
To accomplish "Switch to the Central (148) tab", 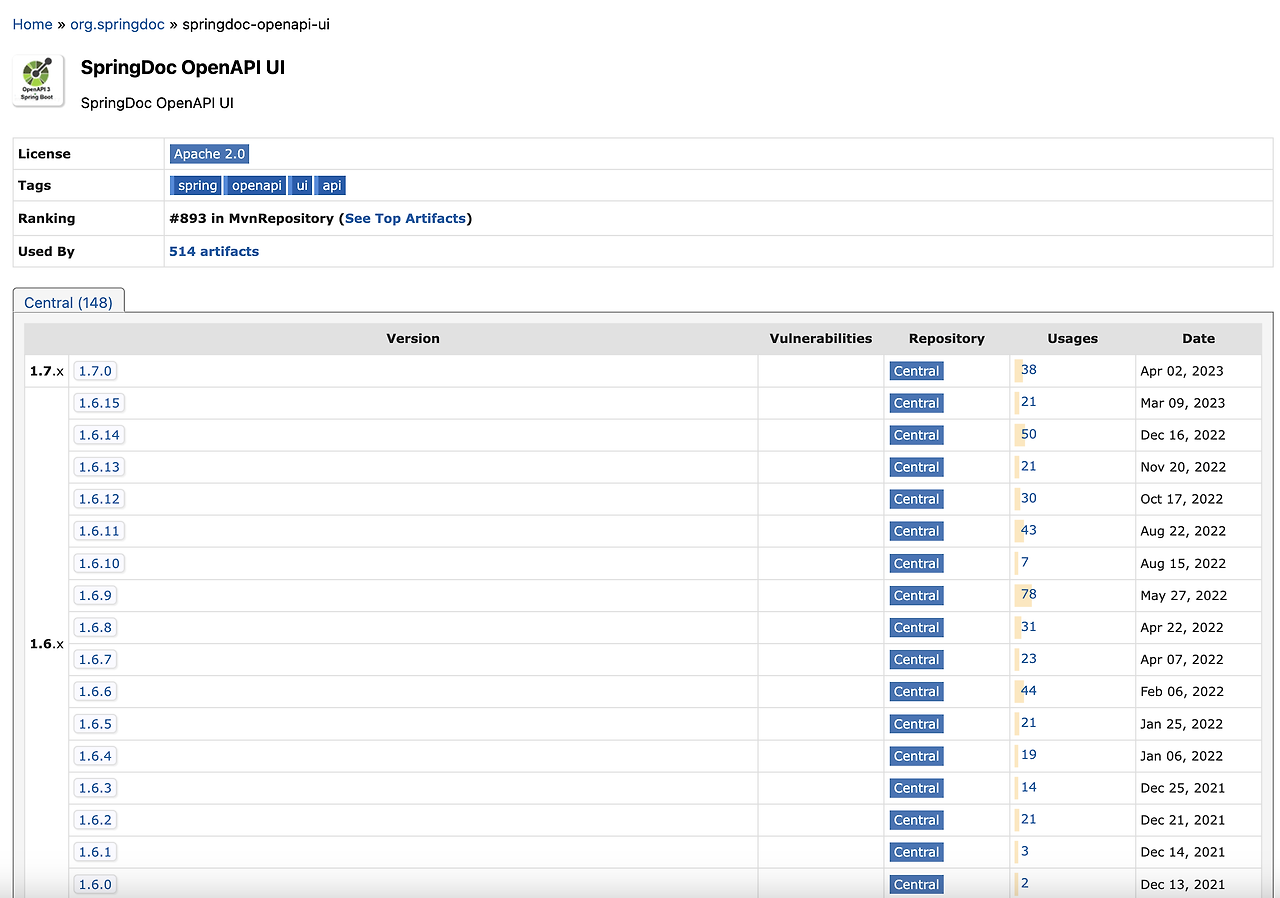I will [x=68, y=302].
